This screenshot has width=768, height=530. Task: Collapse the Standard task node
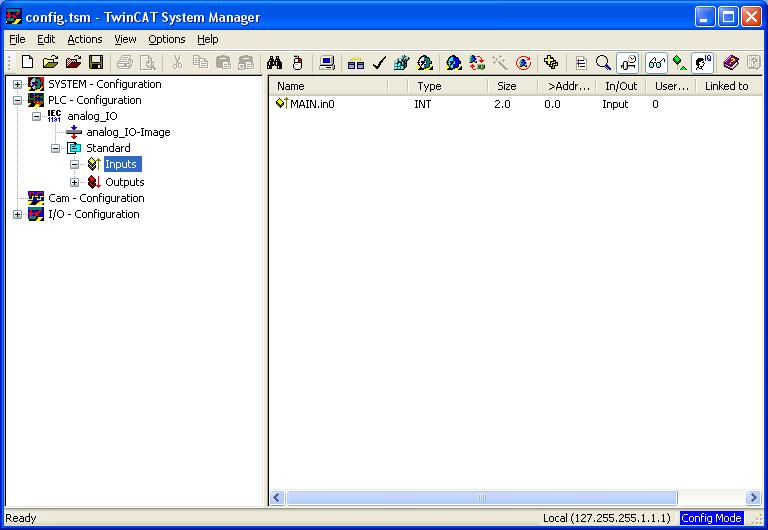coord(56,148)
